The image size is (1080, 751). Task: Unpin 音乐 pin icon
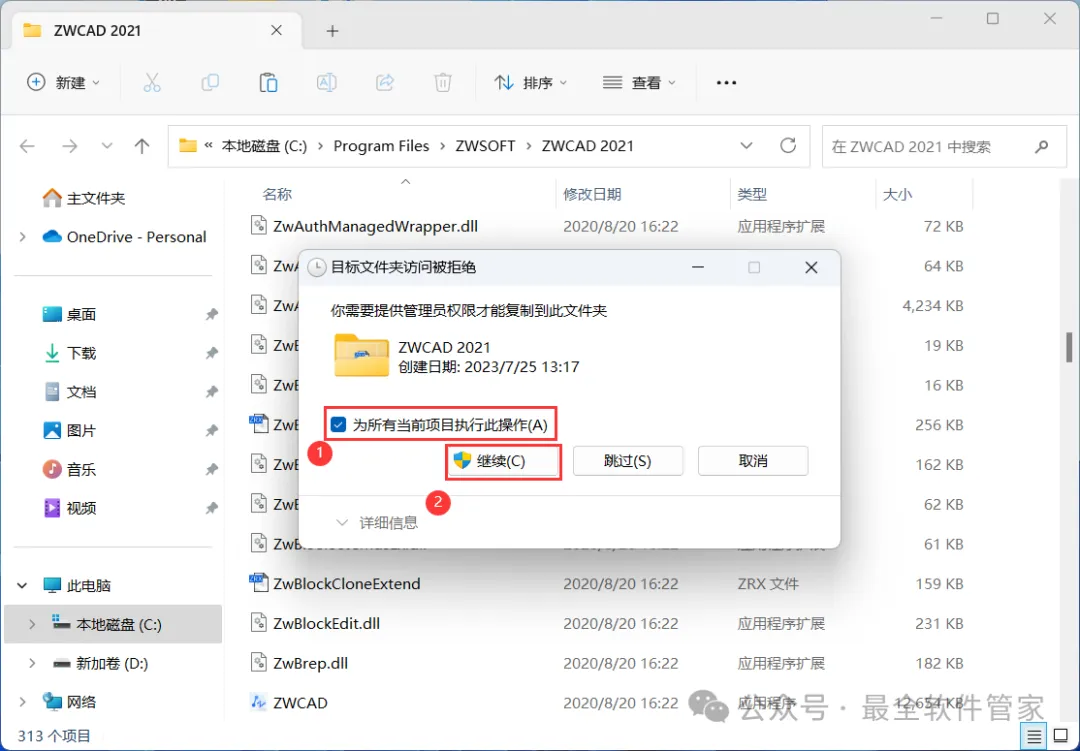[x=211, y=469]
